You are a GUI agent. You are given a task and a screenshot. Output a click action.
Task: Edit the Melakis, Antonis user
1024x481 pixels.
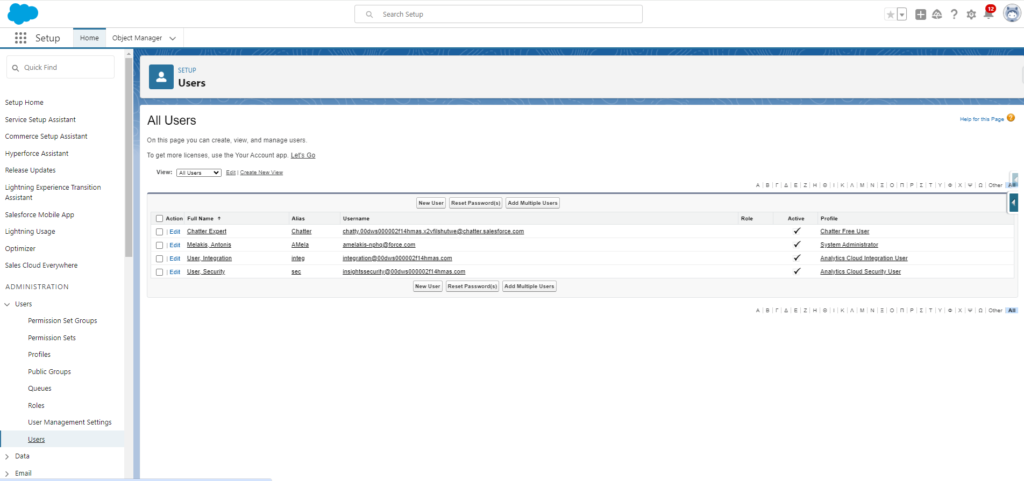pyautogui.click(x=175, y=245)
